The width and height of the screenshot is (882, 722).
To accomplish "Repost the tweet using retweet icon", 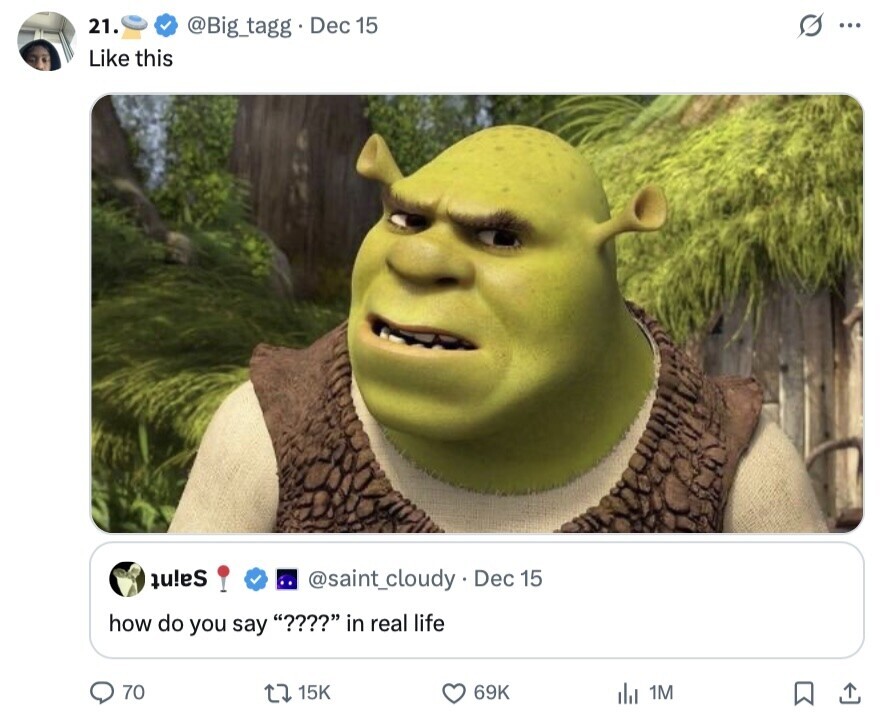I will pyautogui.click(x=277, y=692).
